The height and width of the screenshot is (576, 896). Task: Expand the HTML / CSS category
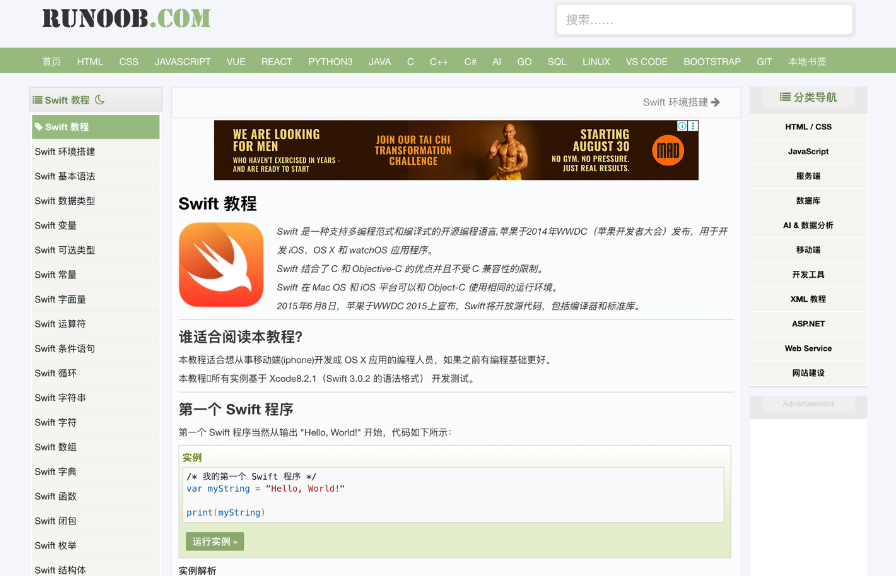coord(808,127)
